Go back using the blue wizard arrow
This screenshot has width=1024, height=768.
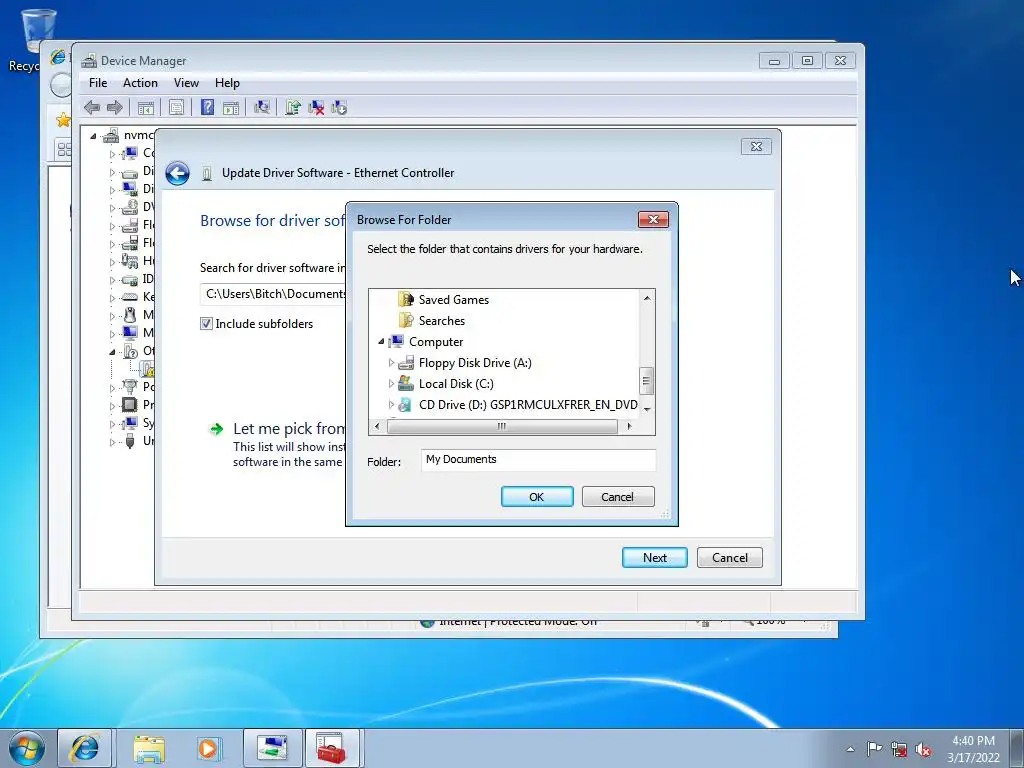coord(177,173)
